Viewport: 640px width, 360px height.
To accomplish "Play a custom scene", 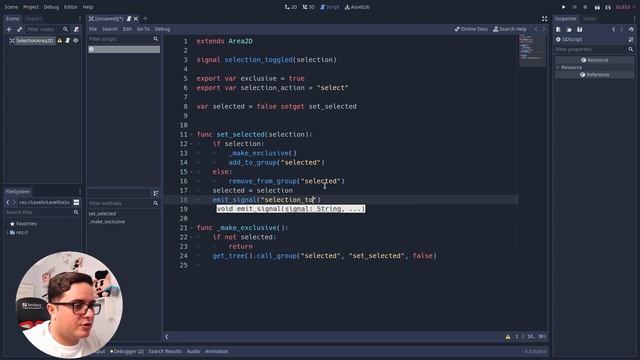I will tap(608, 7).
